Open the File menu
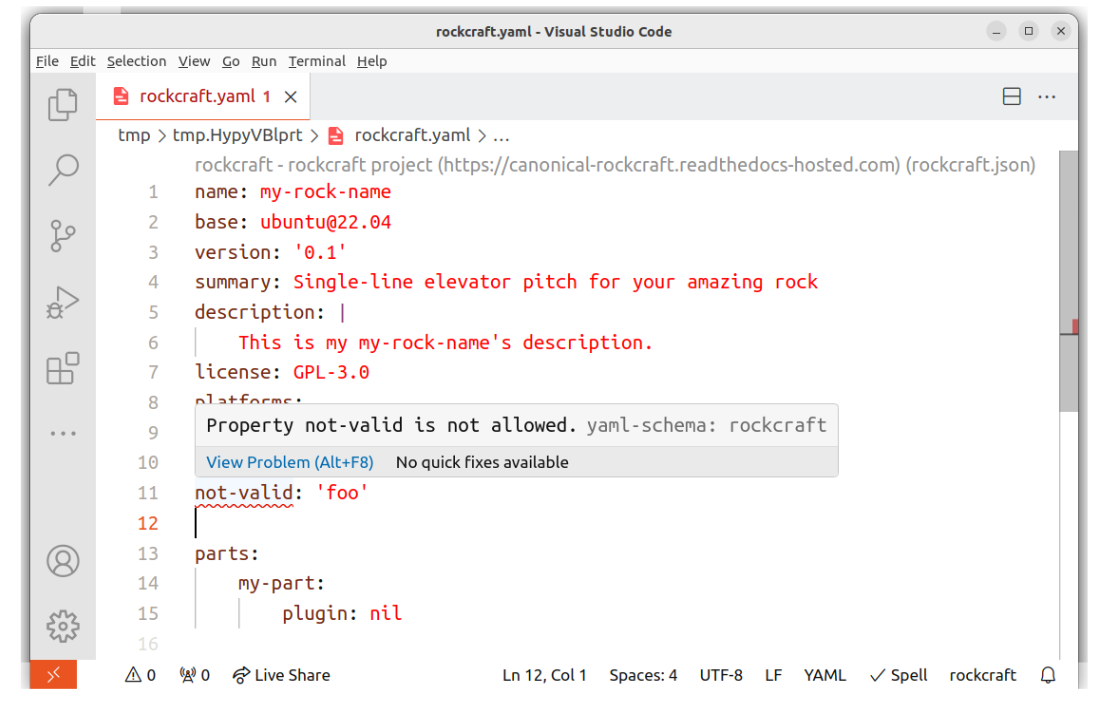This screenshot has height=709, width=1104. point(47,61)
